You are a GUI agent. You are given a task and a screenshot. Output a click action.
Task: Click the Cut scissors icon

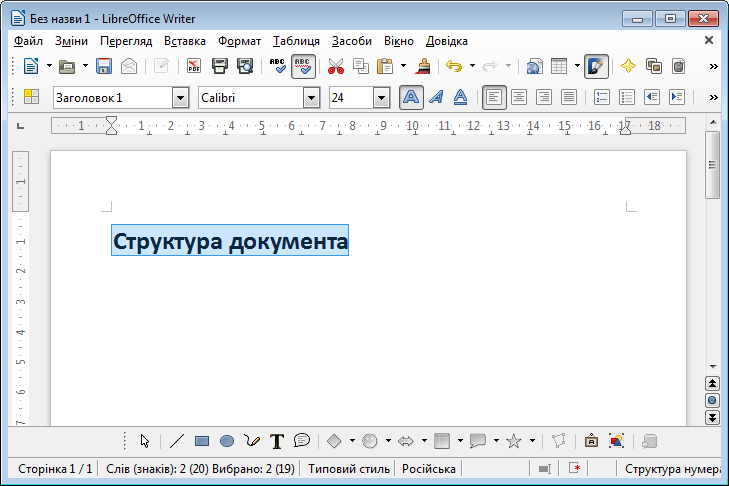point(335,66)
